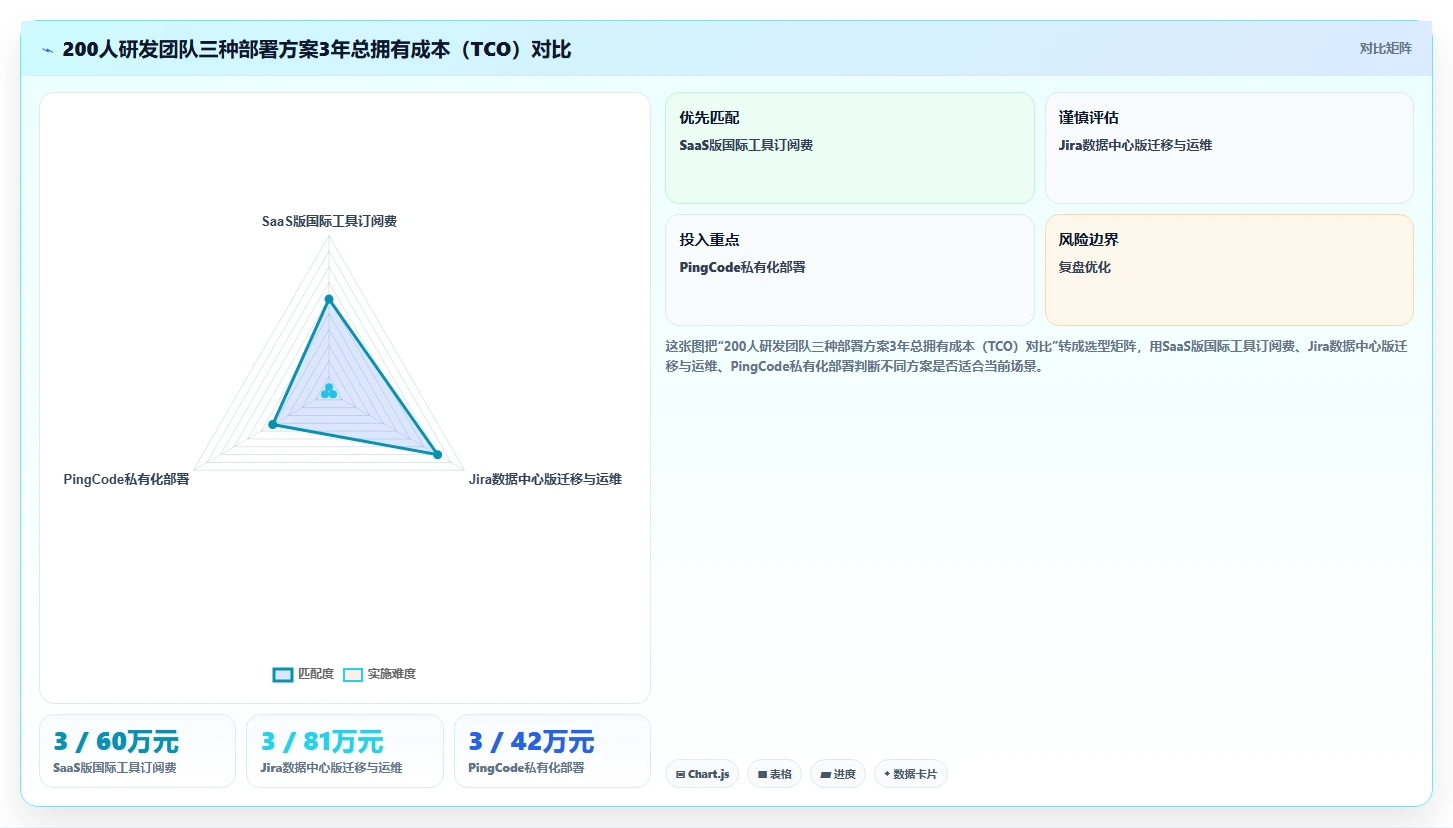
Task: Click the main title 200人研发团队 heading
Action: [316, 49]
